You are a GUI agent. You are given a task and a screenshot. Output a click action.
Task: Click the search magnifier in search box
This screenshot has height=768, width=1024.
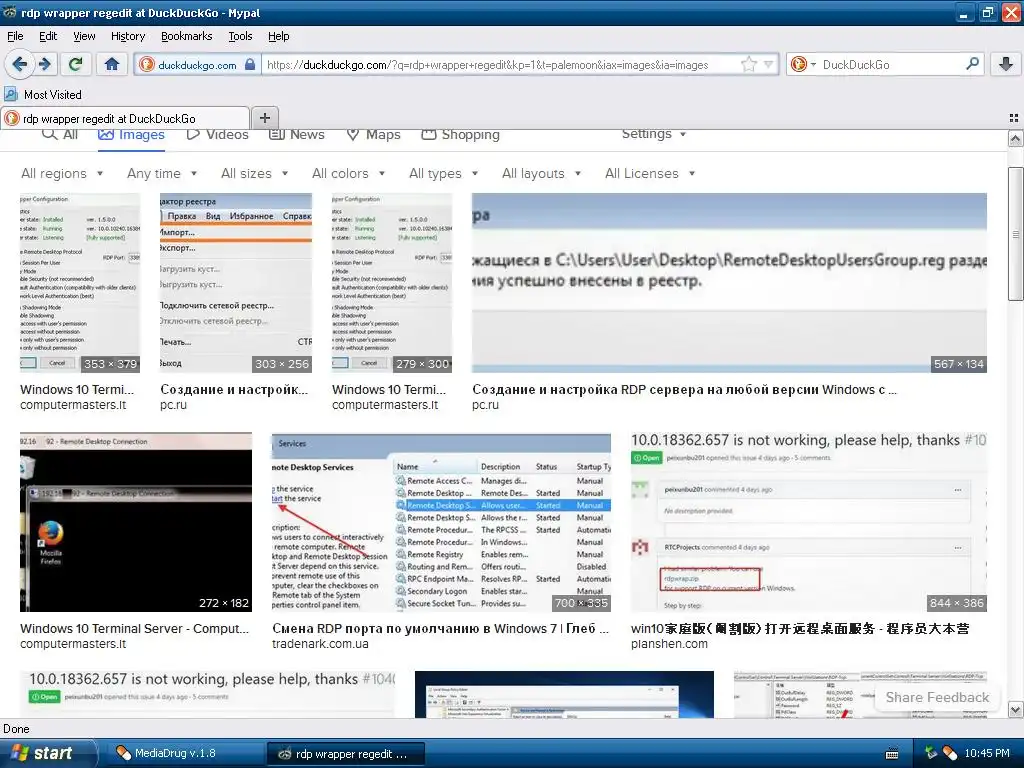click(972, 63)
